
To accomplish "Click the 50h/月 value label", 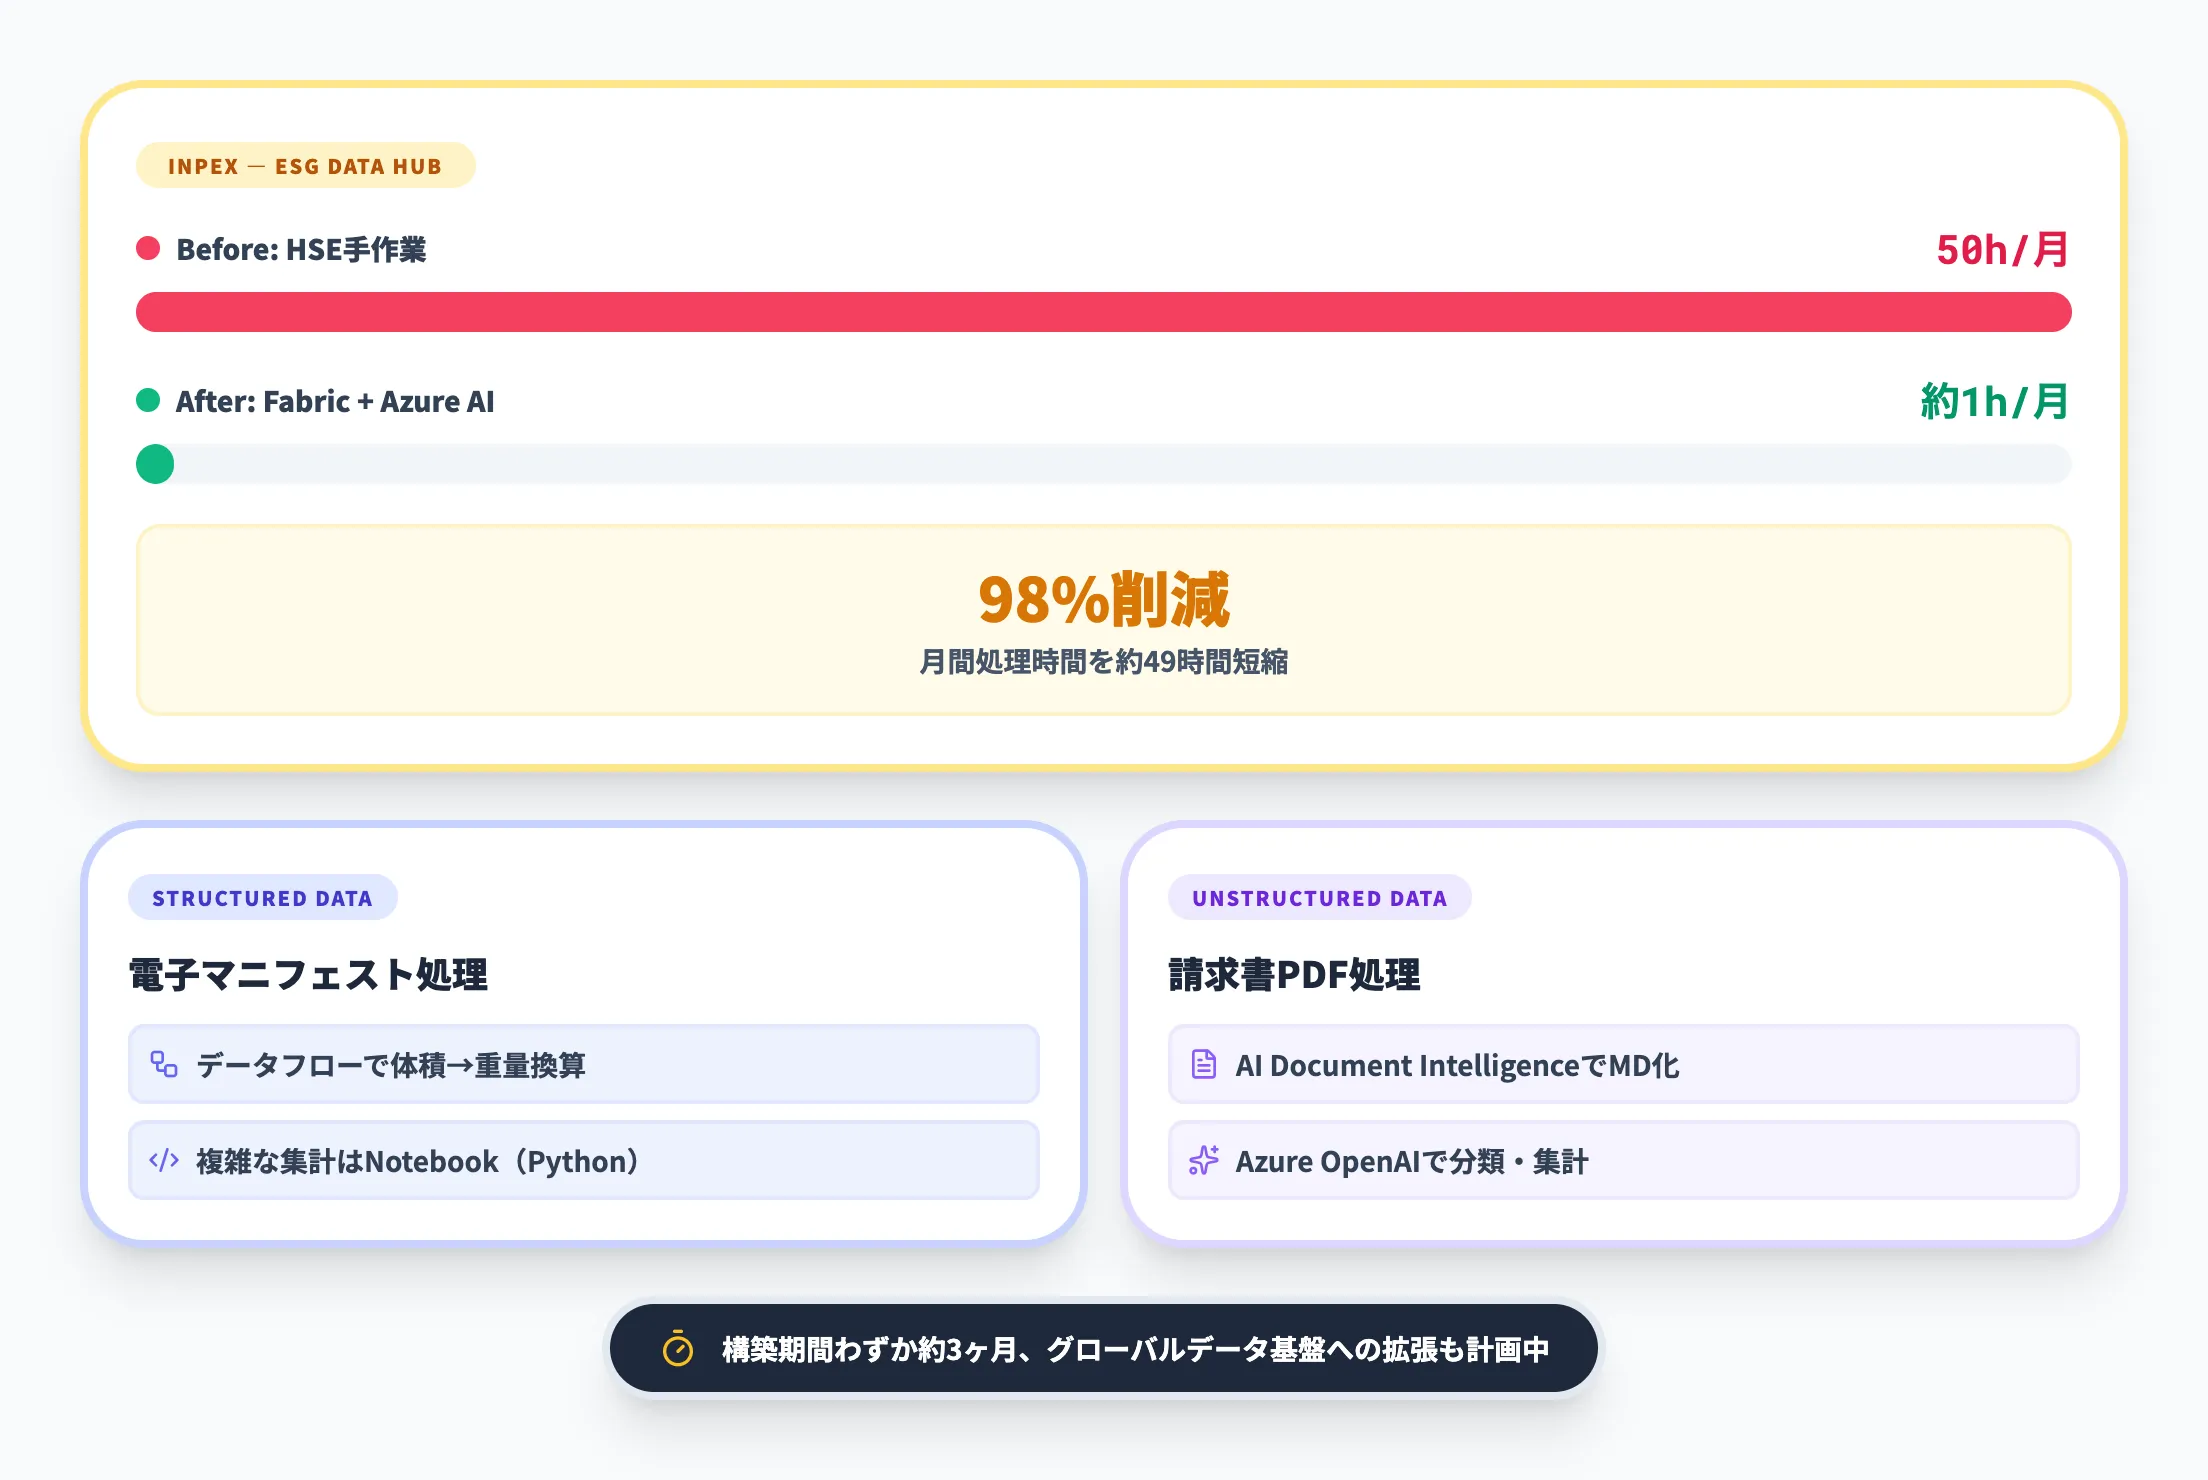I will [2001, 250].
